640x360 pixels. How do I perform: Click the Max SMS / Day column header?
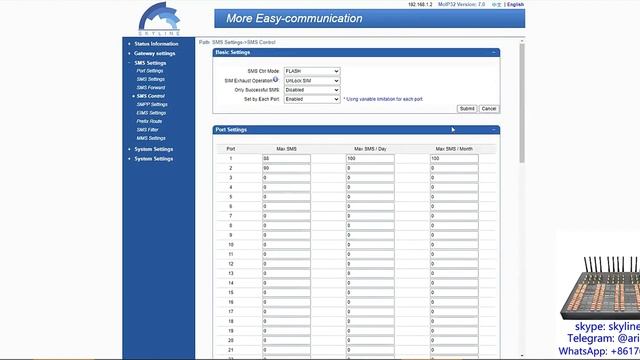(370, 149)
